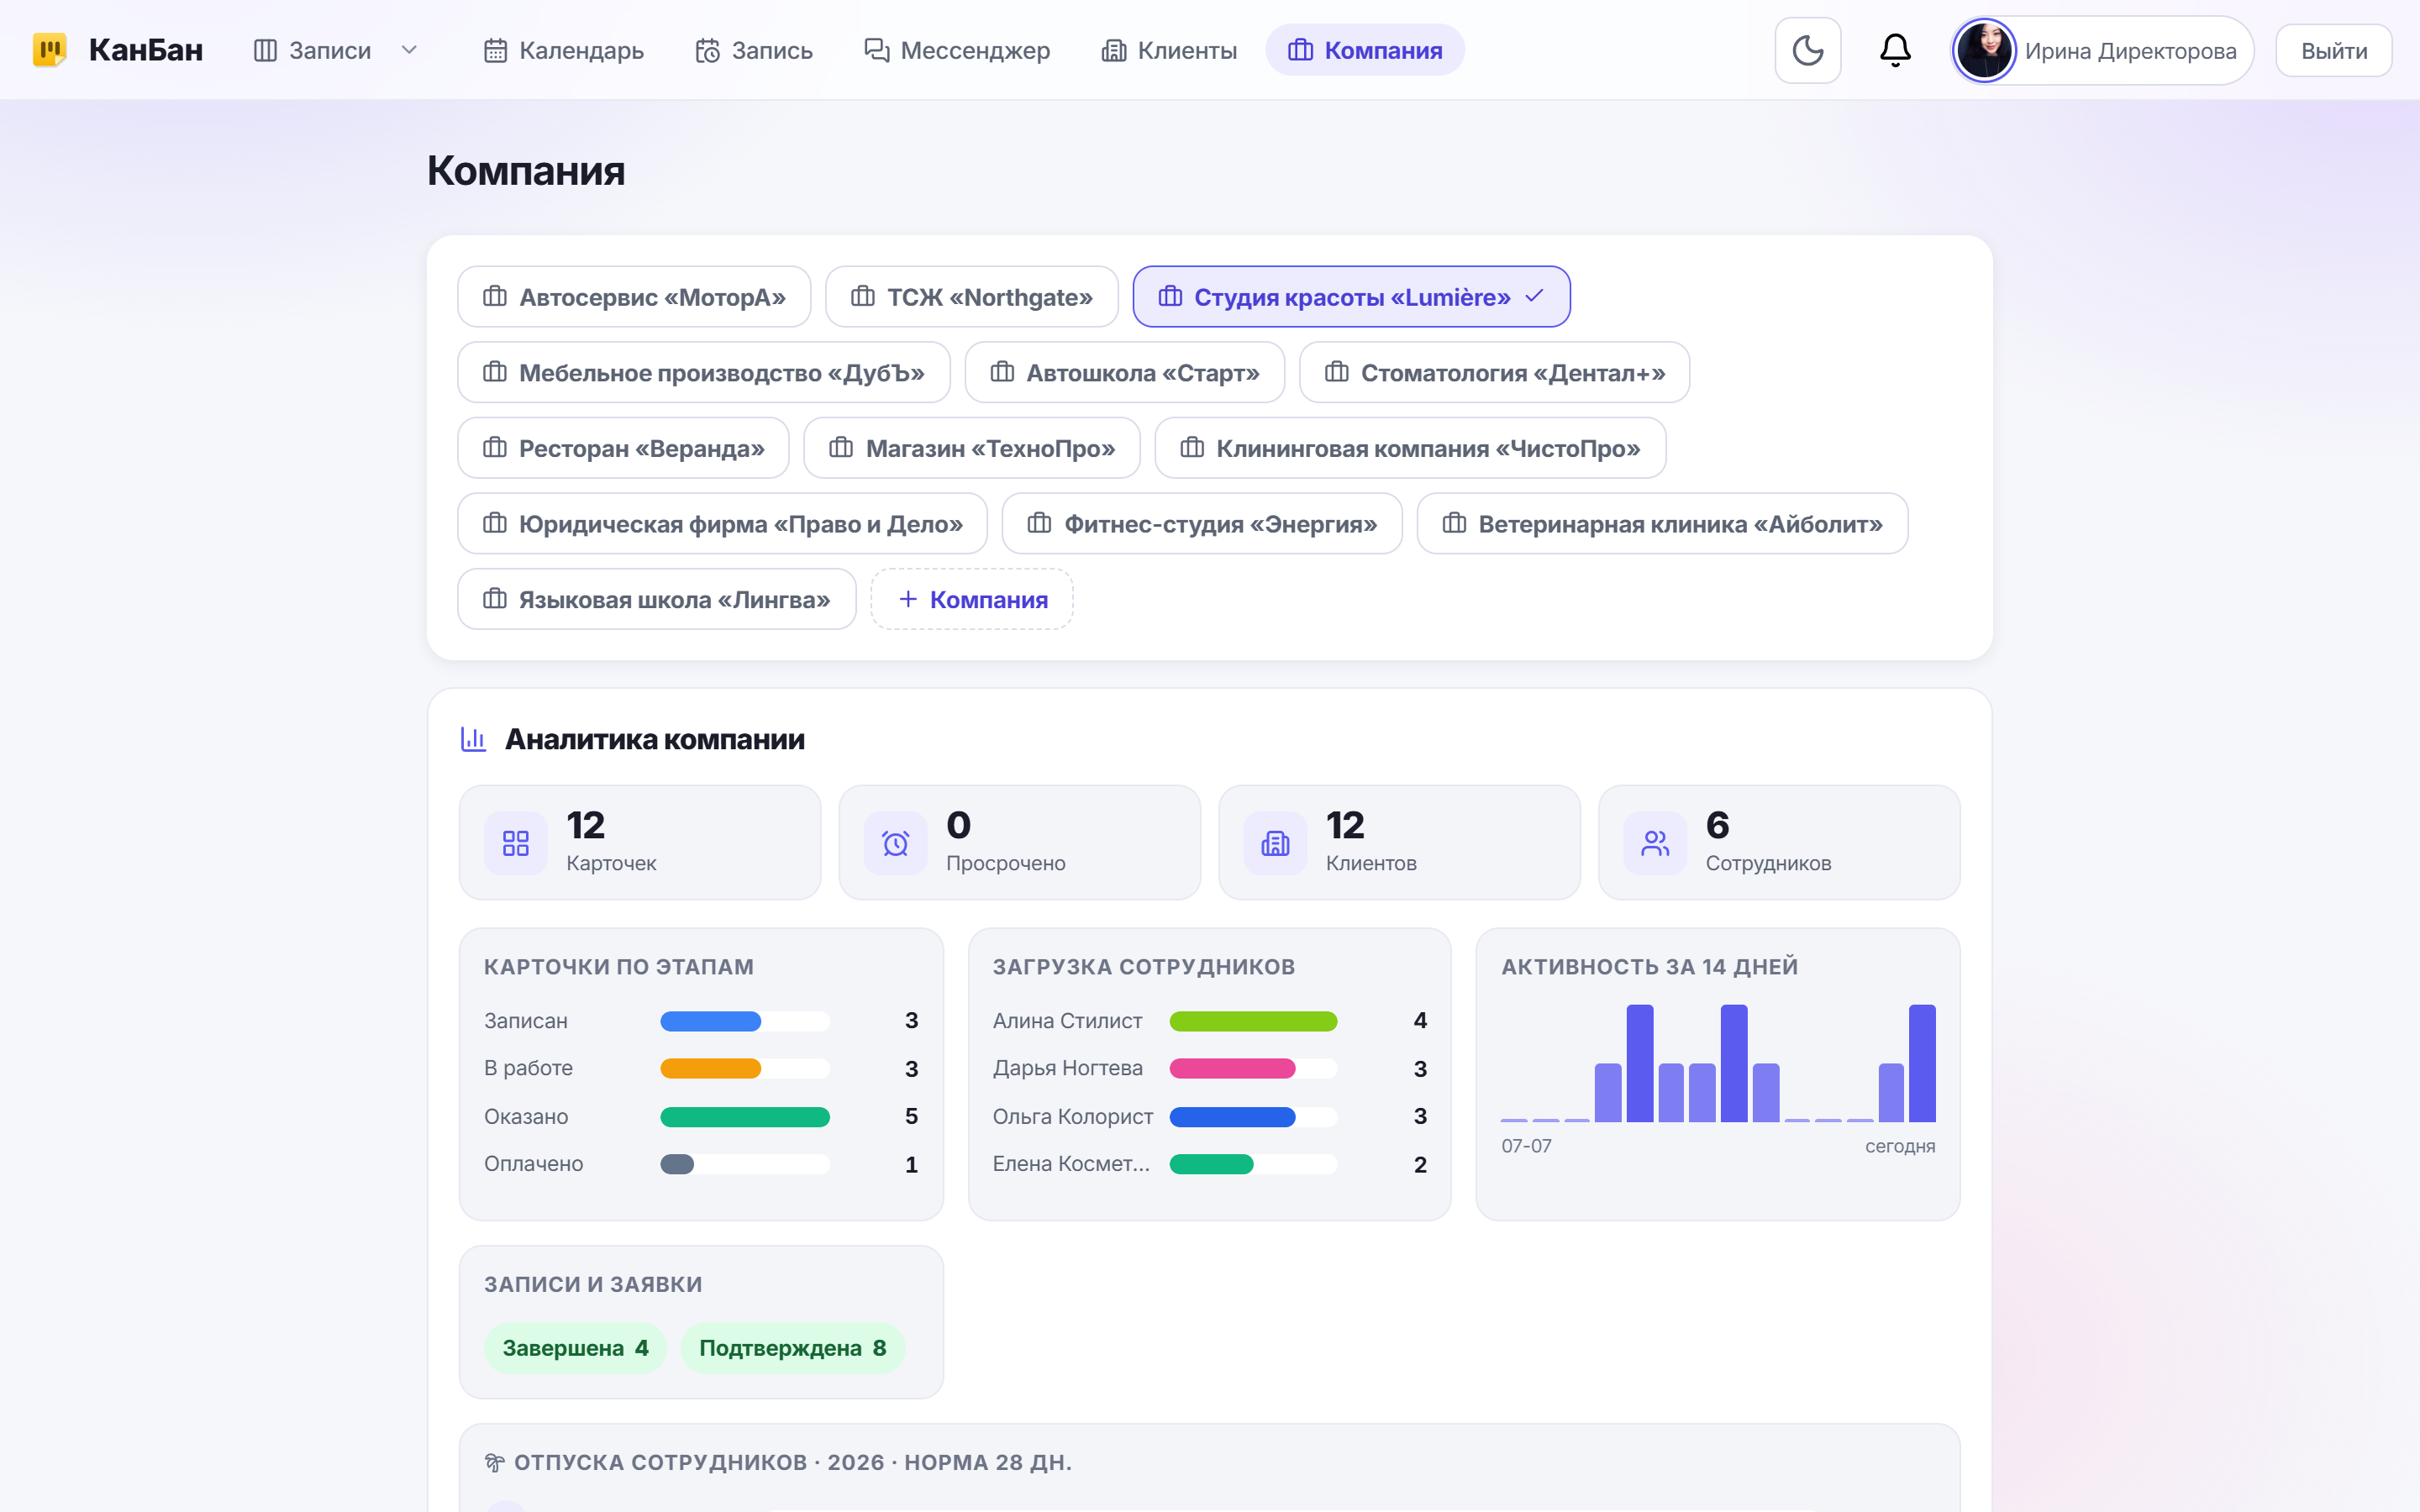
Task: Open notifications with the bell icon
Action: [1895, 50]
